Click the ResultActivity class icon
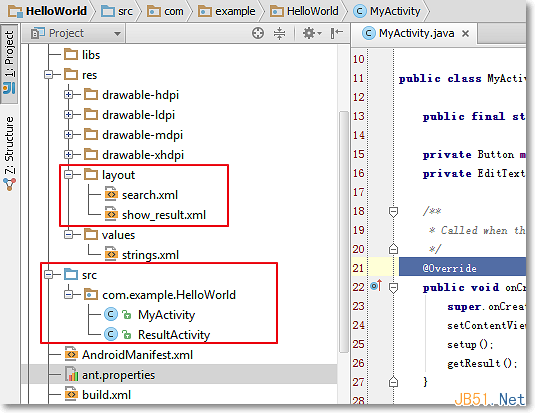The image size is (535, 413). [x=111, y=334]
